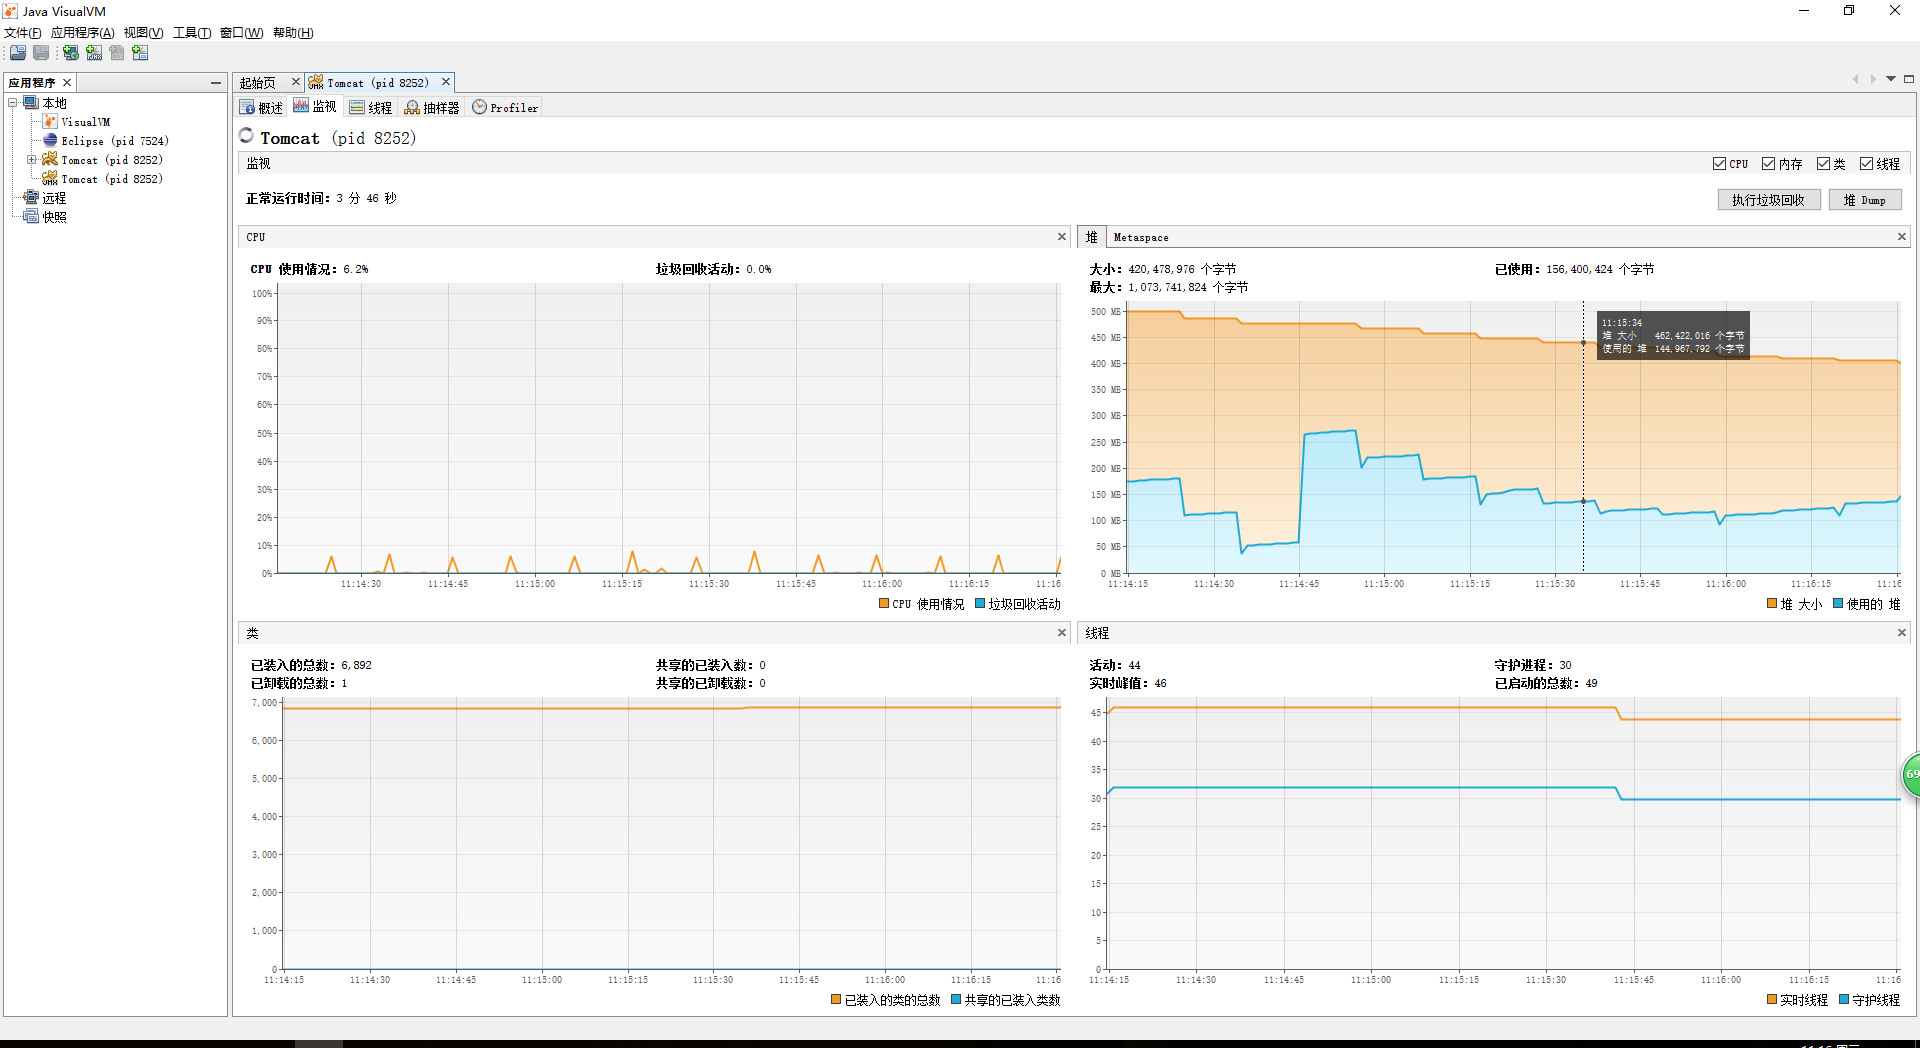The image size is (1920, 1048).
Task: Click the 本地 computer icon in tree
Action: pos(31,103)
